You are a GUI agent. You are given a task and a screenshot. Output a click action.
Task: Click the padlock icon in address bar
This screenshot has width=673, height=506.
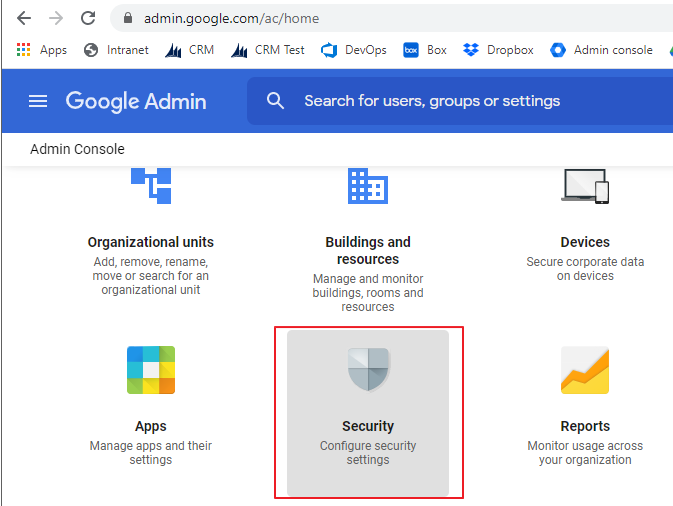[x=127, y=18]
